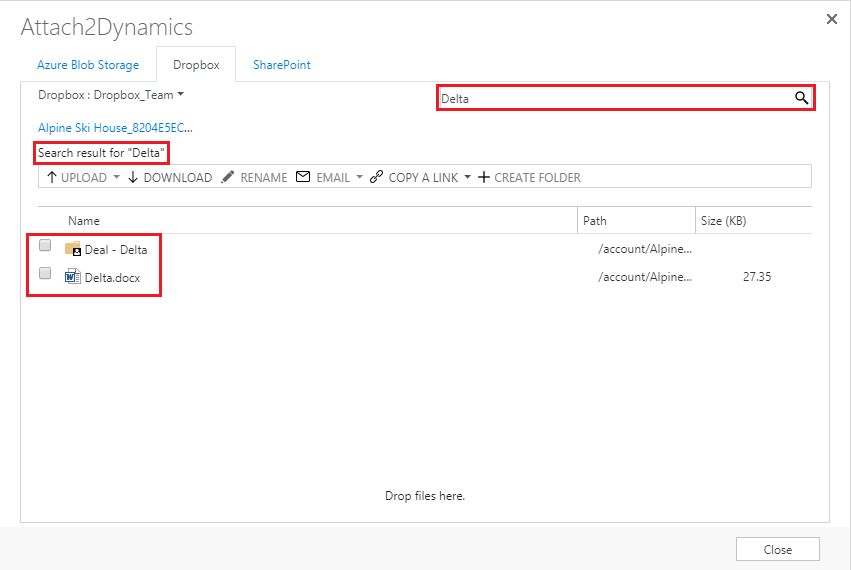Close the Attach2Dynamics dialog with X
Viewport: 851px width, 570px height.
tap(831, 19)
